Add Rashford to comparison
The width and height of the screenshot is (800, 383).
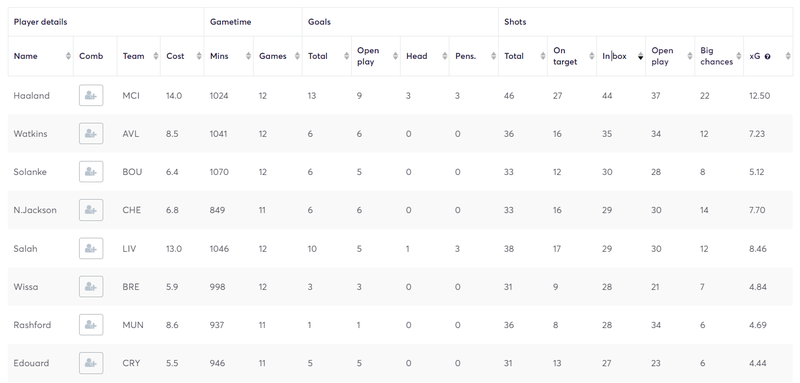(x=91, y=325)
